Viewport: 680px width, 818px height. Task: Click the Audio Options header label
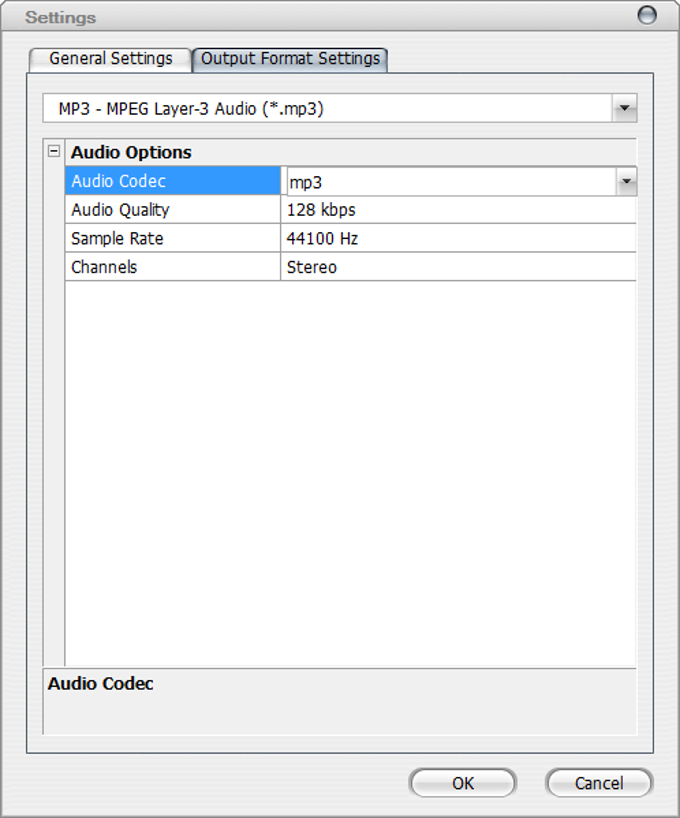[132, 152]
